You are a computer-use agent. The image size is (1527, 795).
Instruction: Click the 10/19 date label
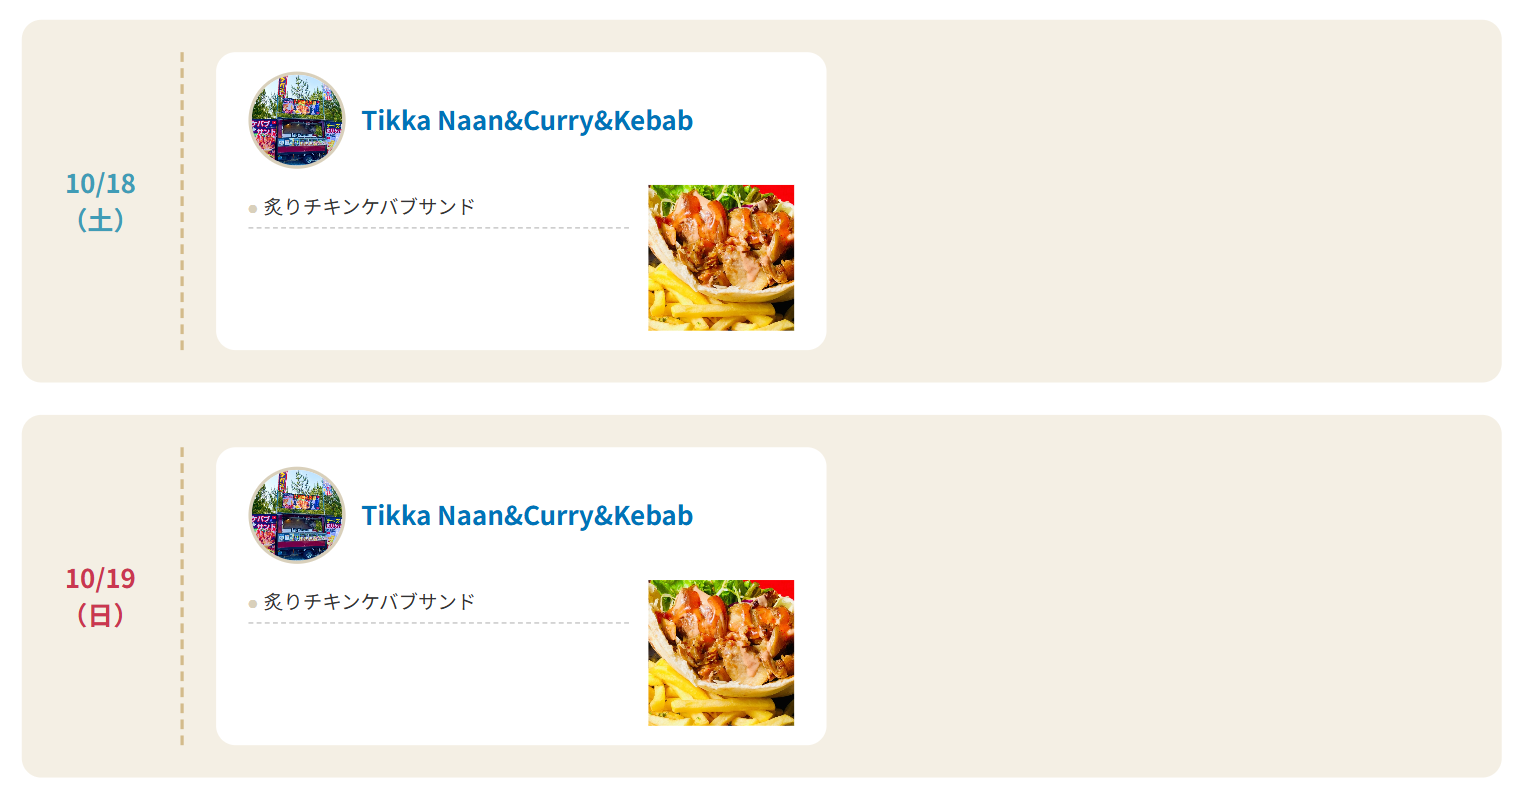[100, 579]
